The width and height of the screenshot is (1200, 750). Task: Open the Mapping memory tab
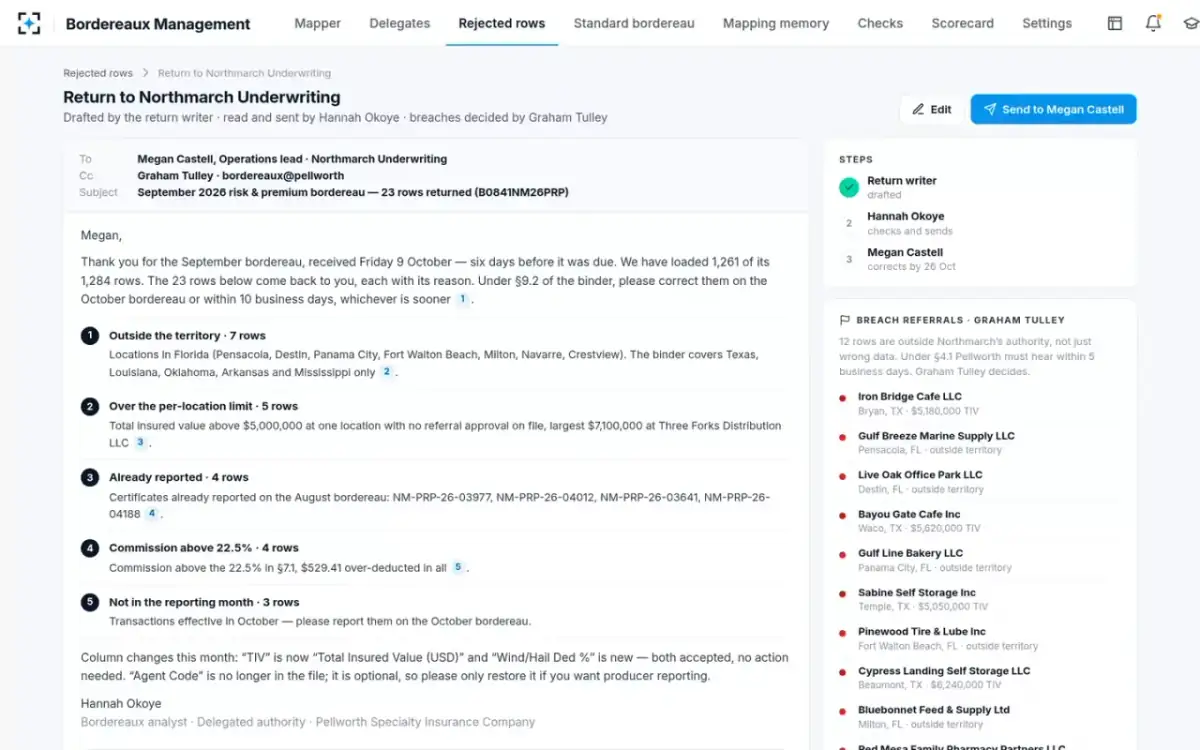point(776,23)
